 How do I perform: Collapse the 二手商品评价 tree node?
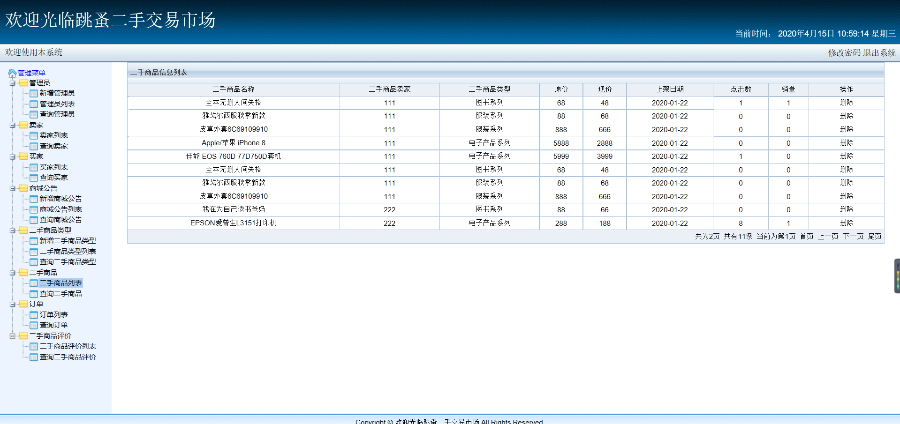coord(12,336)
